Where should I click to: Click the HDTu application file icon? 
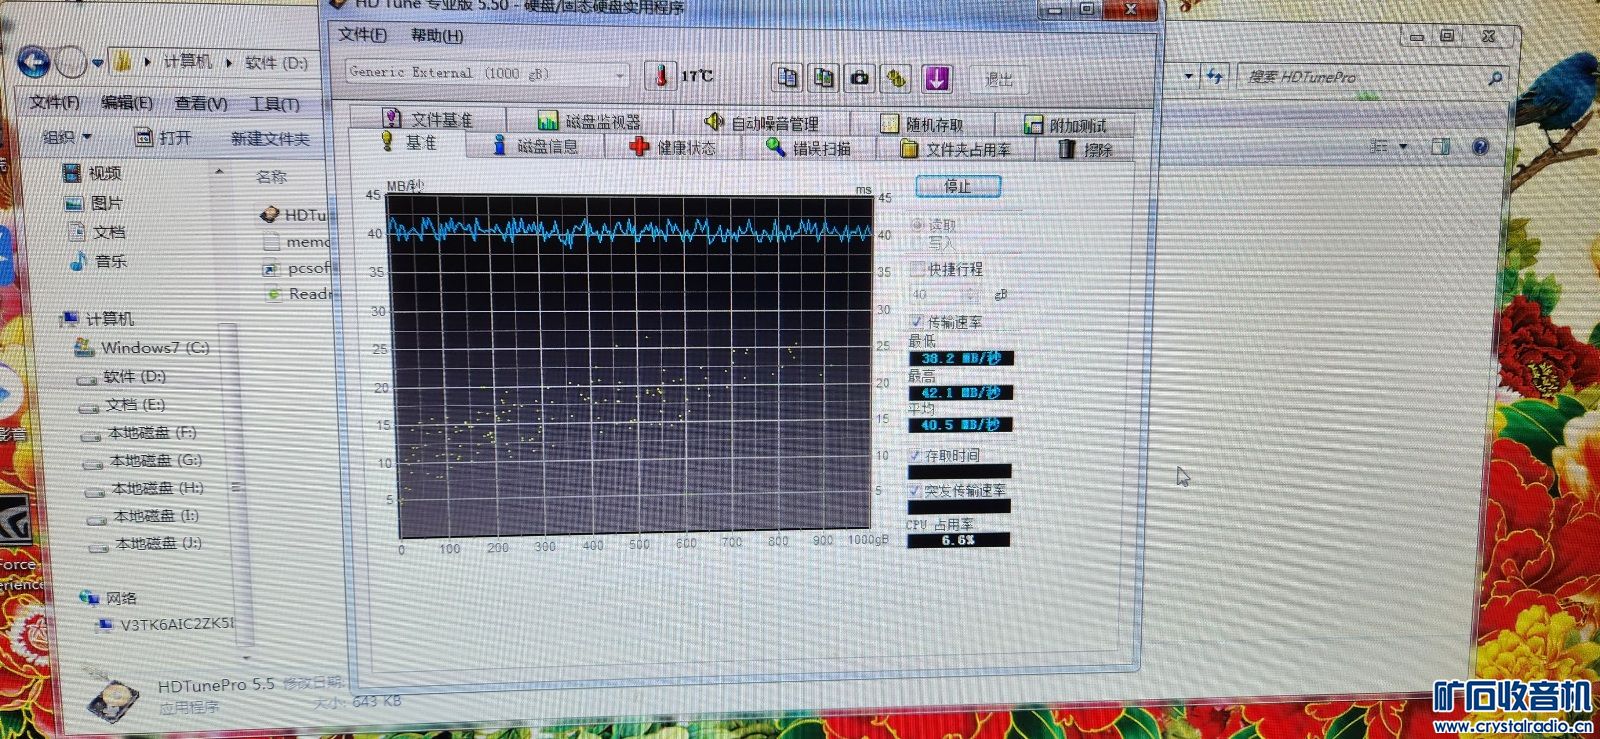[269, 215]
